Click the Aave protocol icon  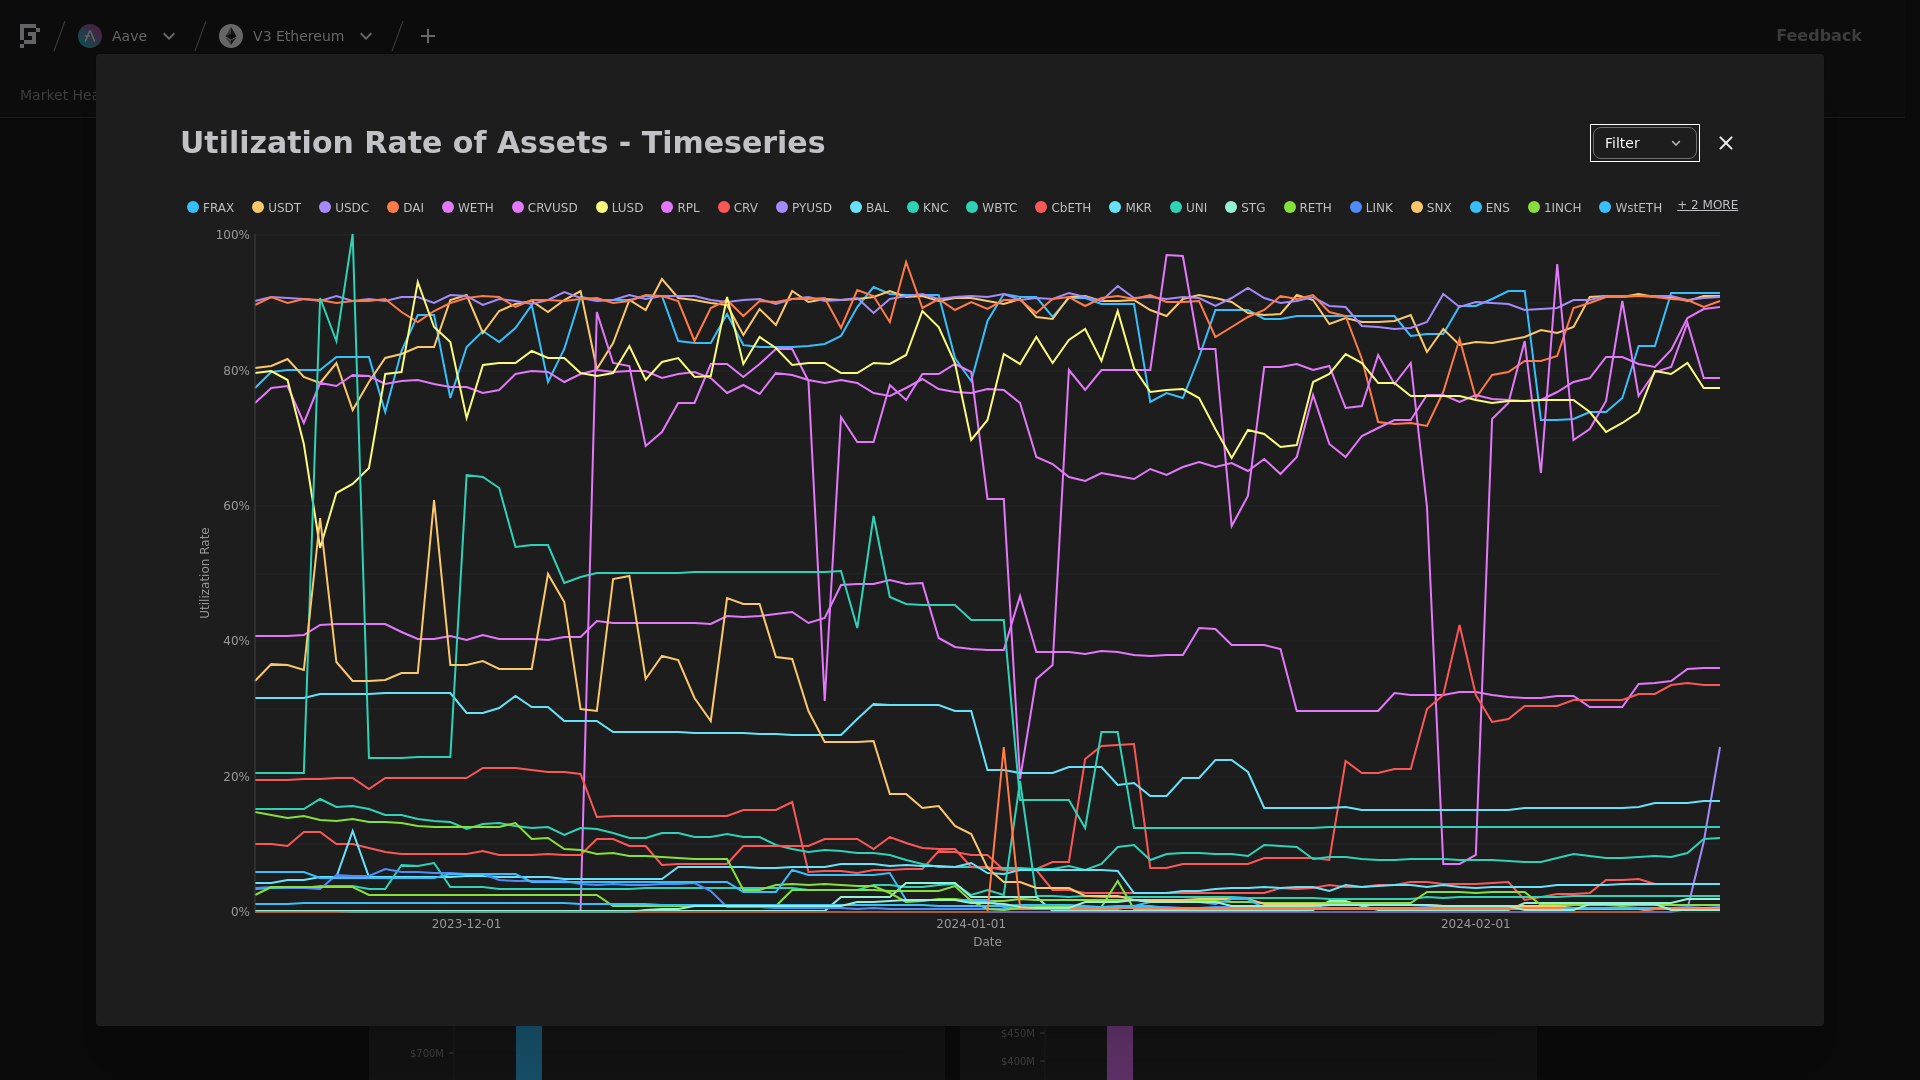pos(90,36)
